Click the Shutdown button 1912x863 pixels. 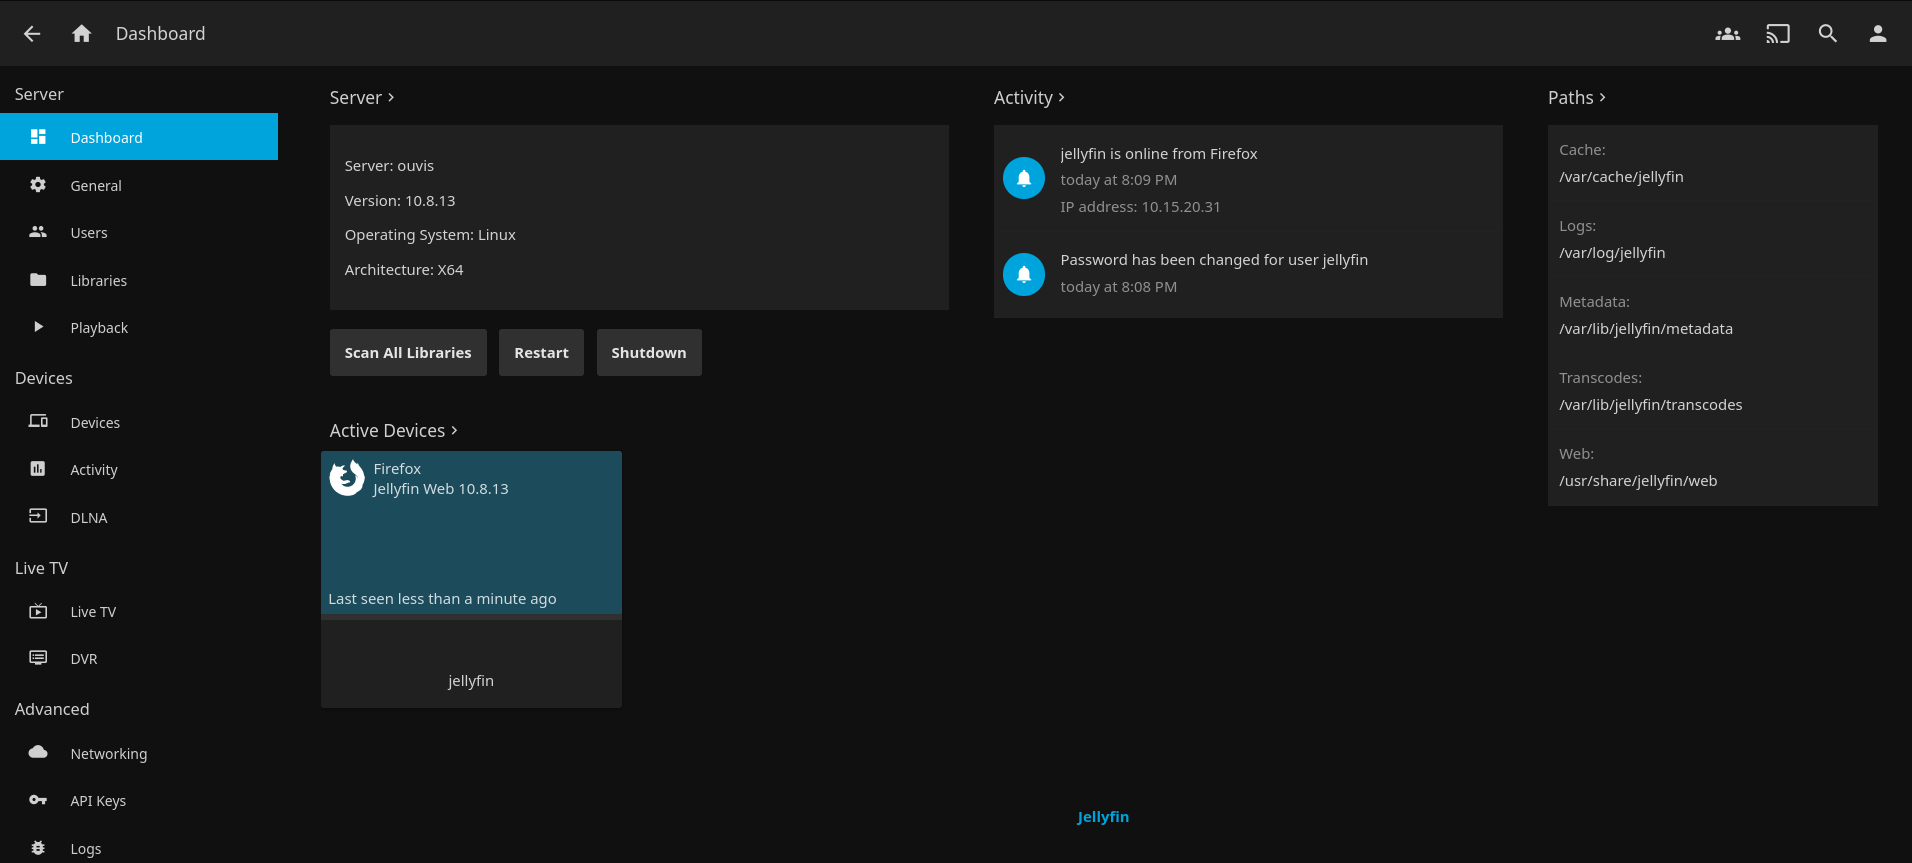tap(649, 353)
